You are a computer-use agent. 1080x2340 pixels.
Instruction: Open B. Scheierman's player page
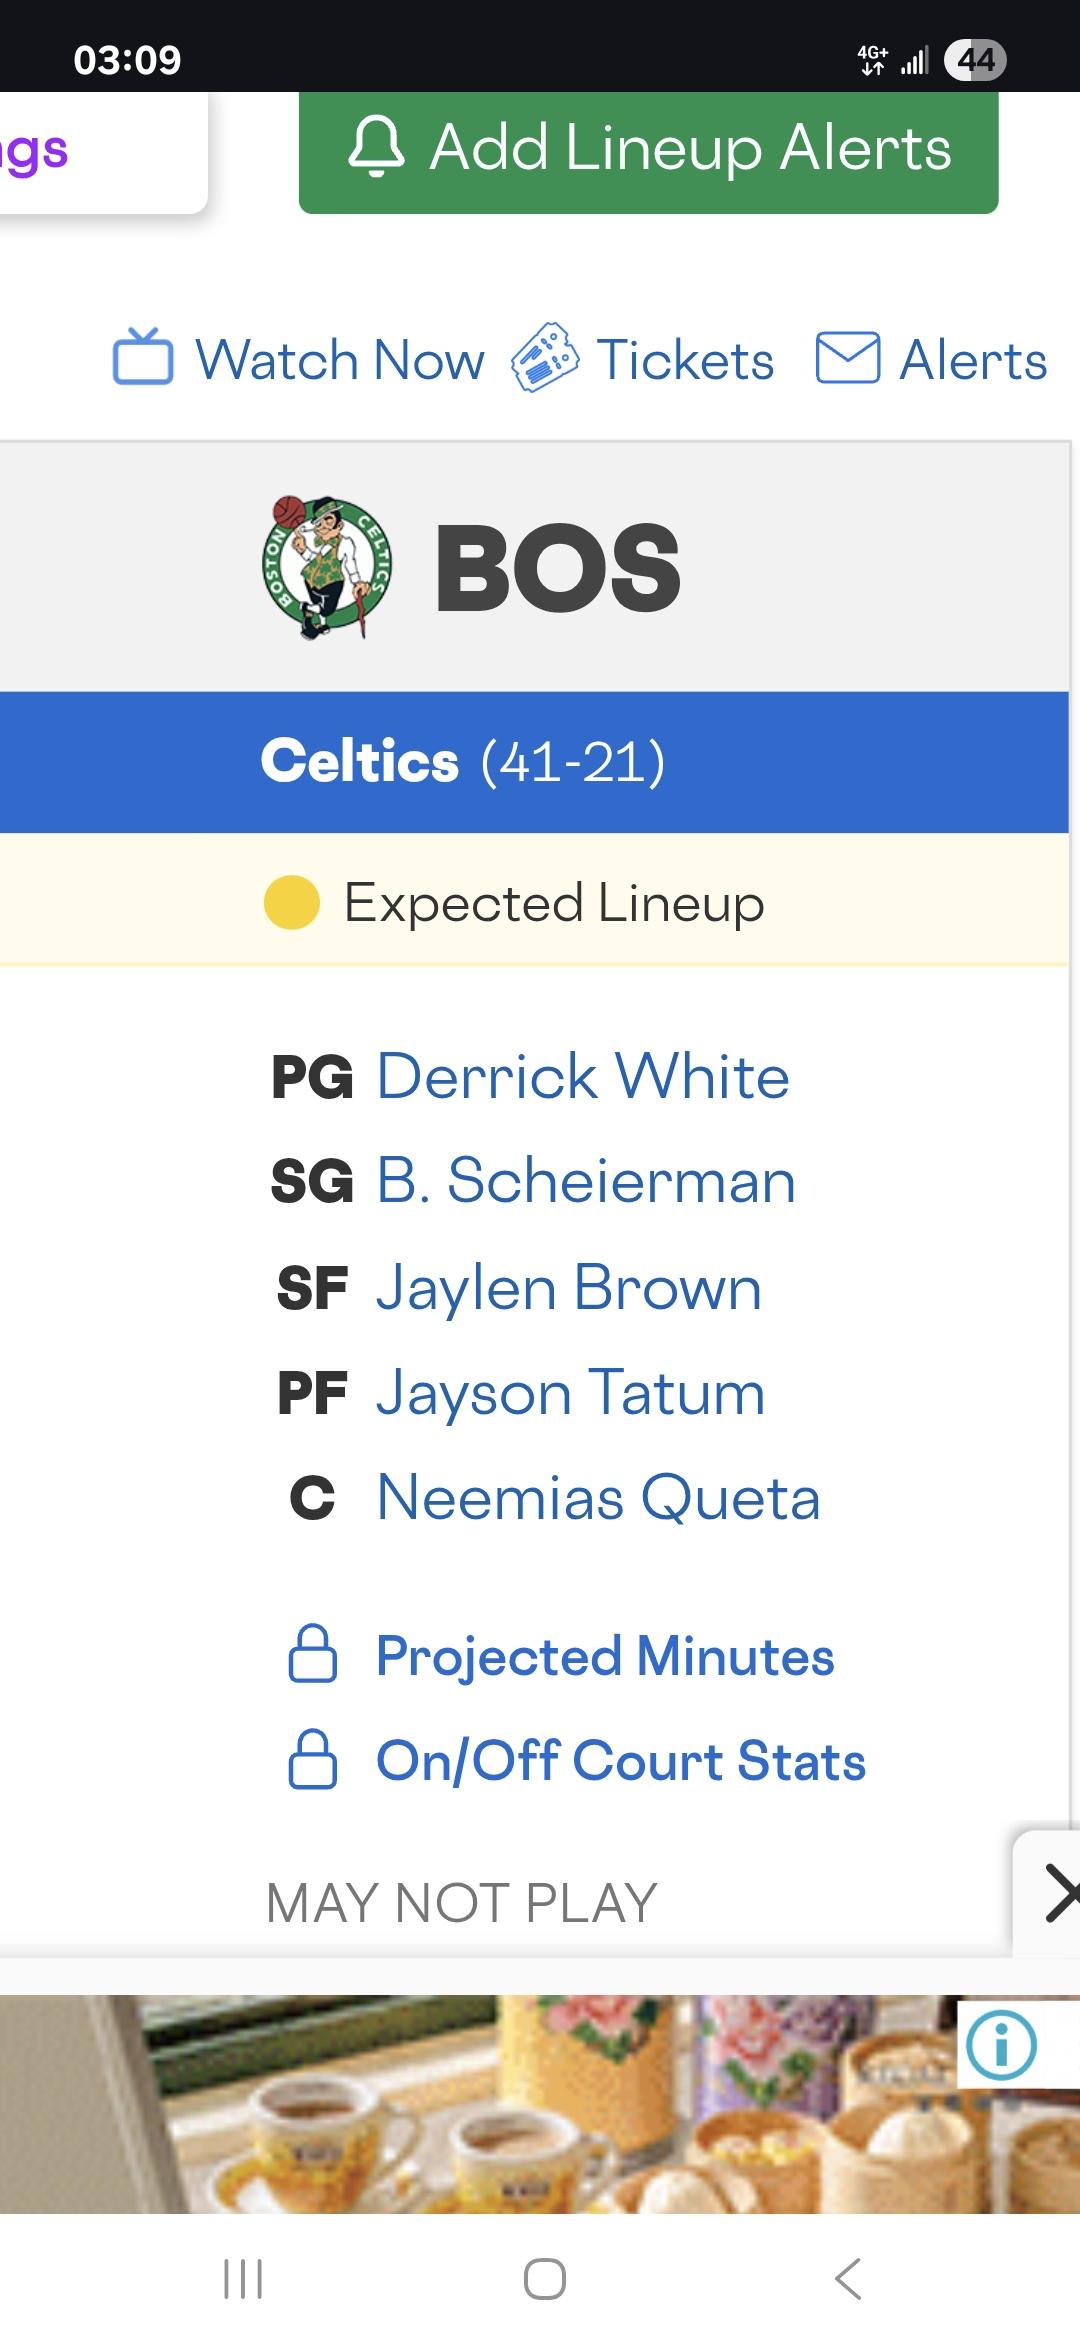pyautogui.click(x=586, y=1181)
